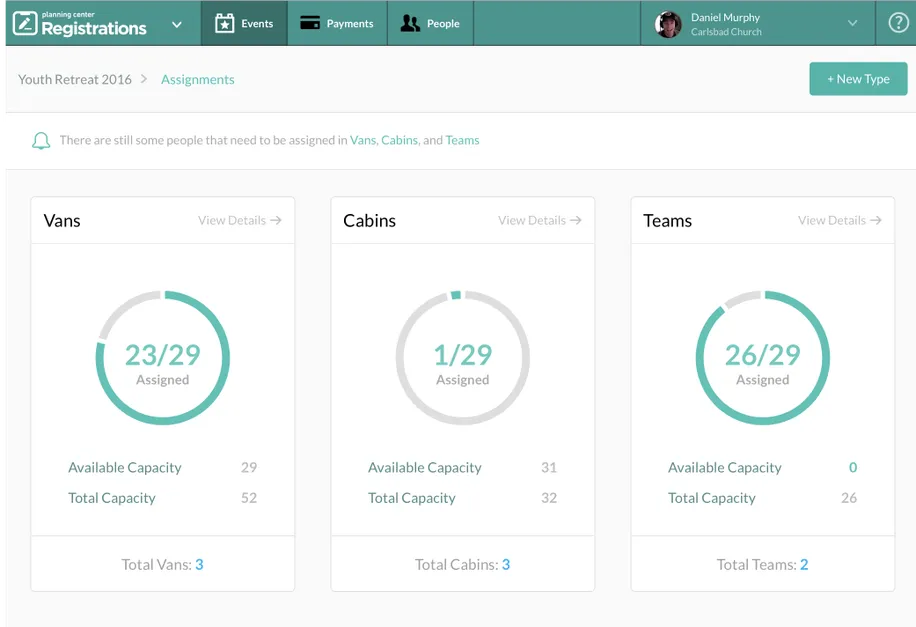Click the Cabins link in the alert message
916x627 pixels.
399,140
